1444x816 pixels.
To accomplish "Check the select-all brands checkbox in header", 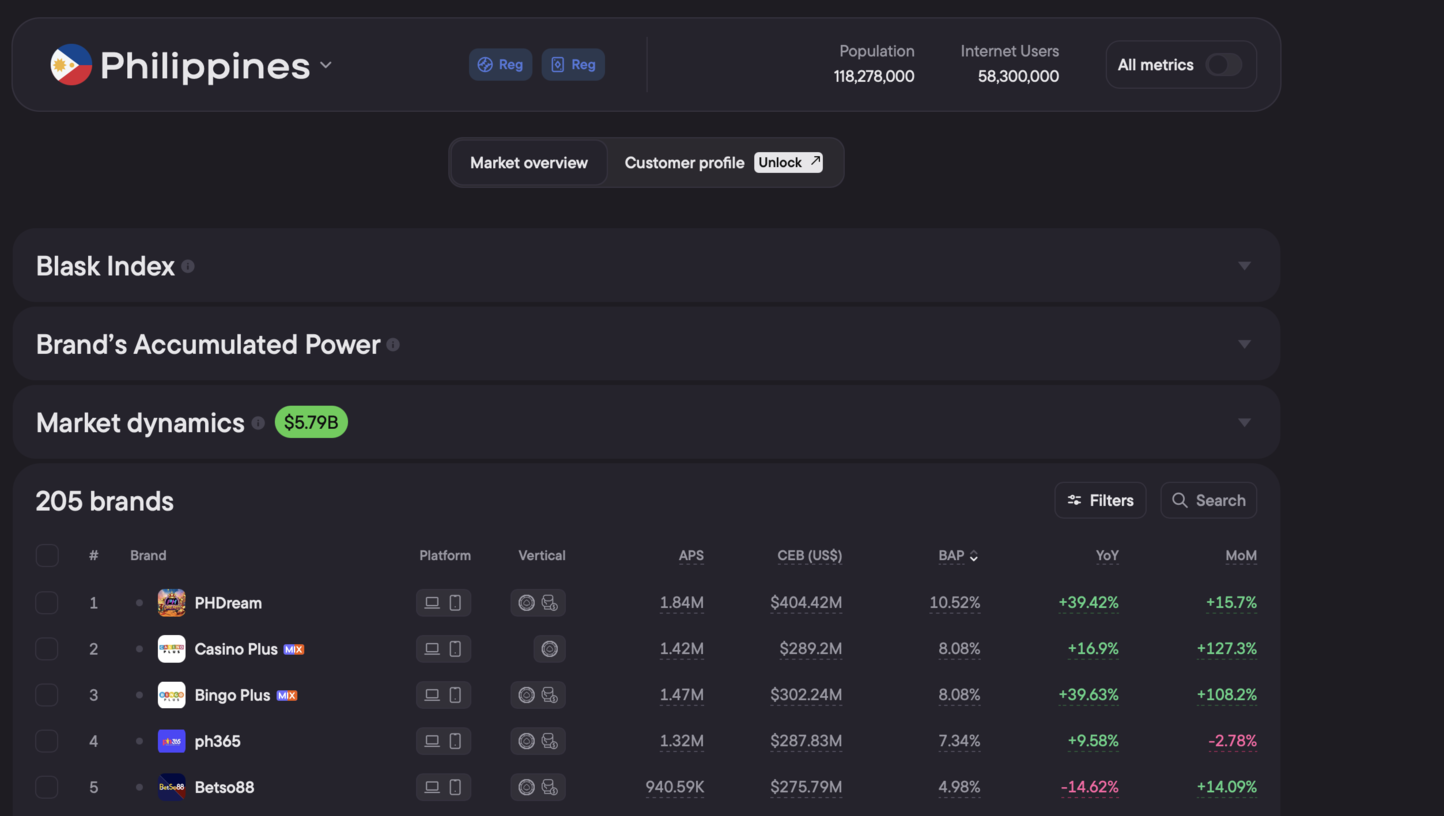I will coord(47,556).
